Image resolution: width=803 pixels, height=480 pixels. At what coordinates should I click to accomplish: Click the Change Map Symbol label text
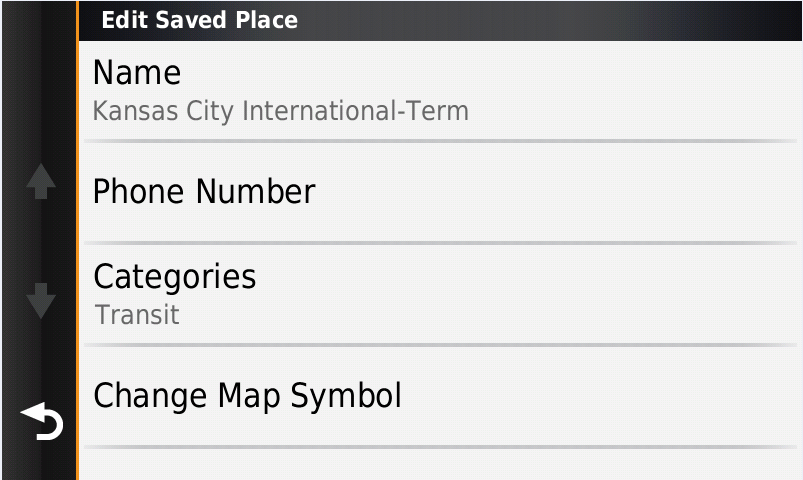point(247,396)
